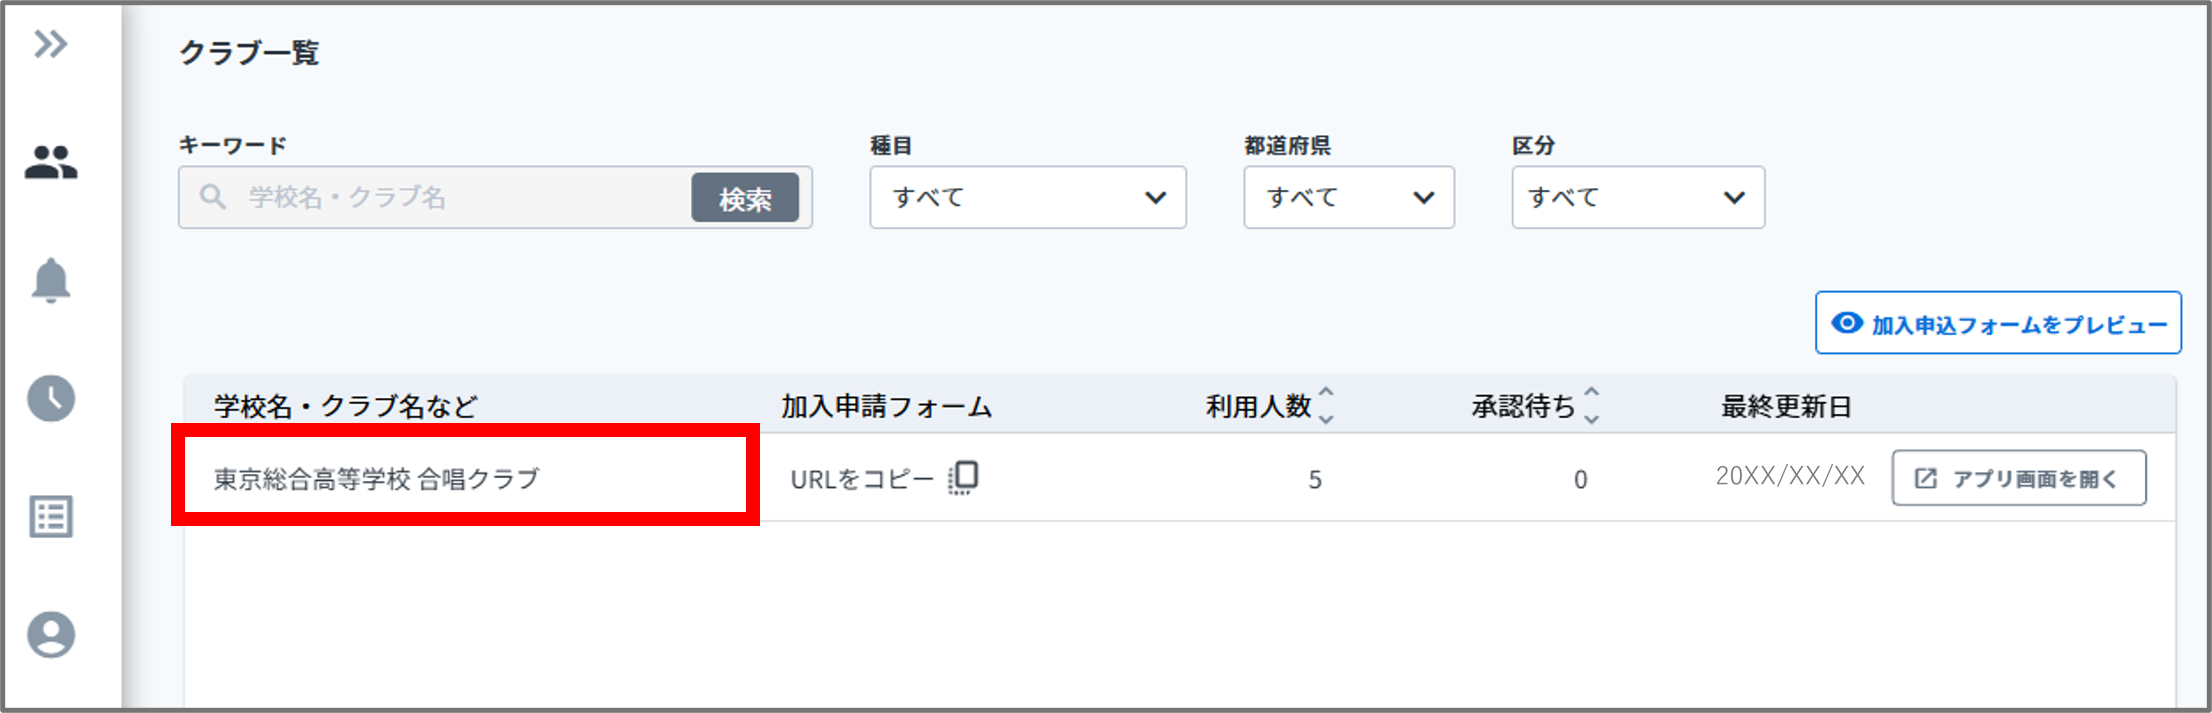Click the magnifier icon in keyword field
2212x713 pixels.
(212, 196)
